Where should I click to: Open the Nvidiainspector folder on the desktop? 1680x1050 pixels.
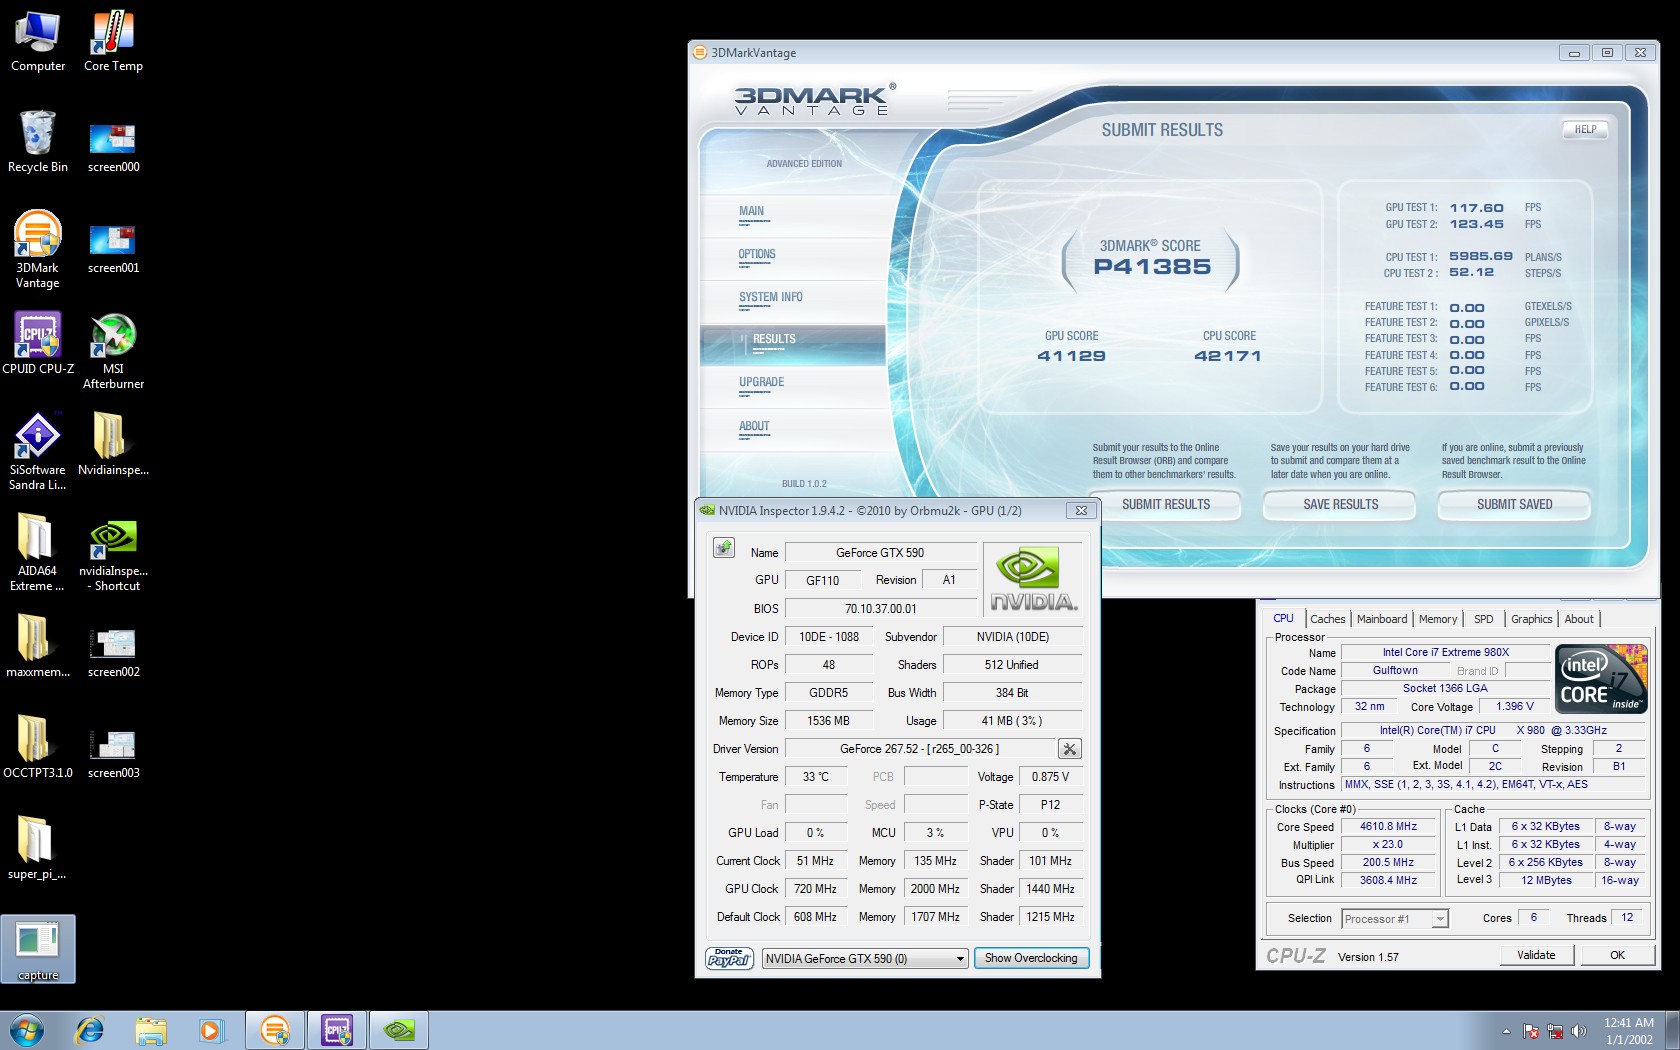pyautogui.click(x=113, y=445)
